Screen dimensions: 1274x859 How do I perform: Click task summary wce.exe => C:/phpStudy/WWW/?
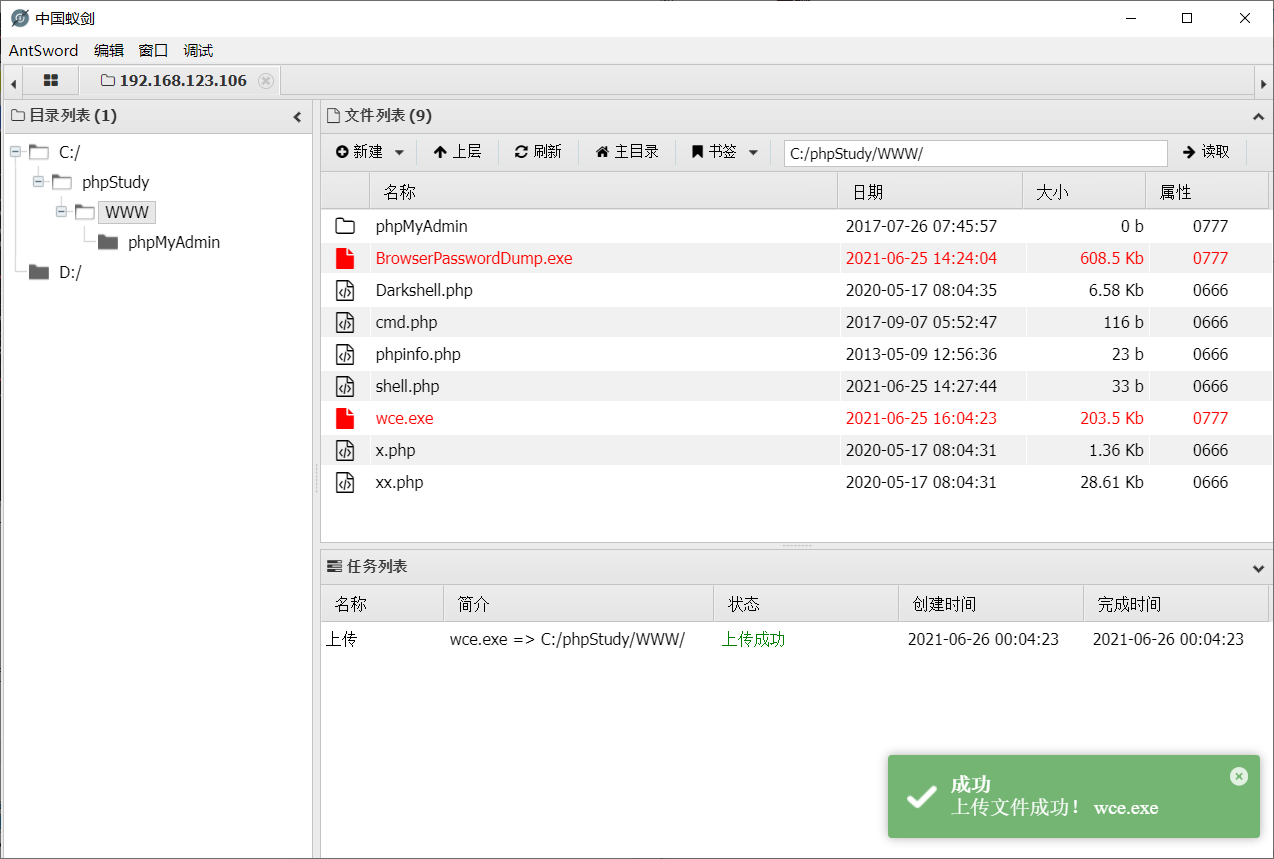(x=567, y=639)
